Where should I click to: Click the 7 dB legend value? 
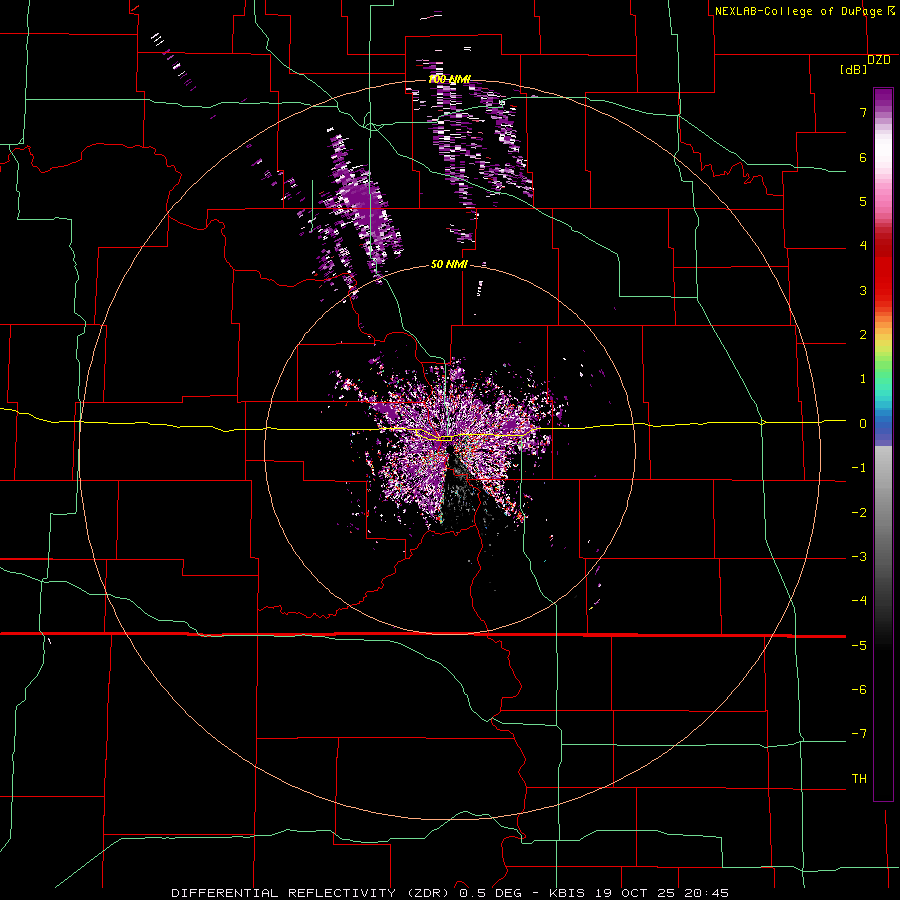tap(863, 112)
